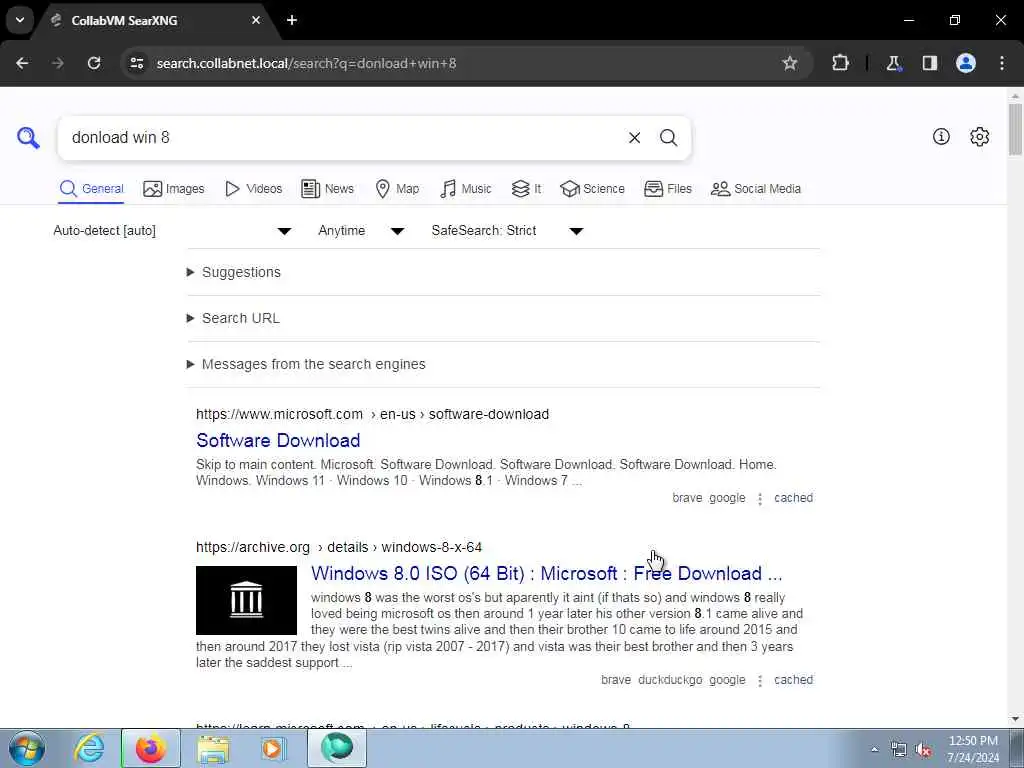Switch to the It category
The height and width of the screenshot is (768, 1024).
526,189
